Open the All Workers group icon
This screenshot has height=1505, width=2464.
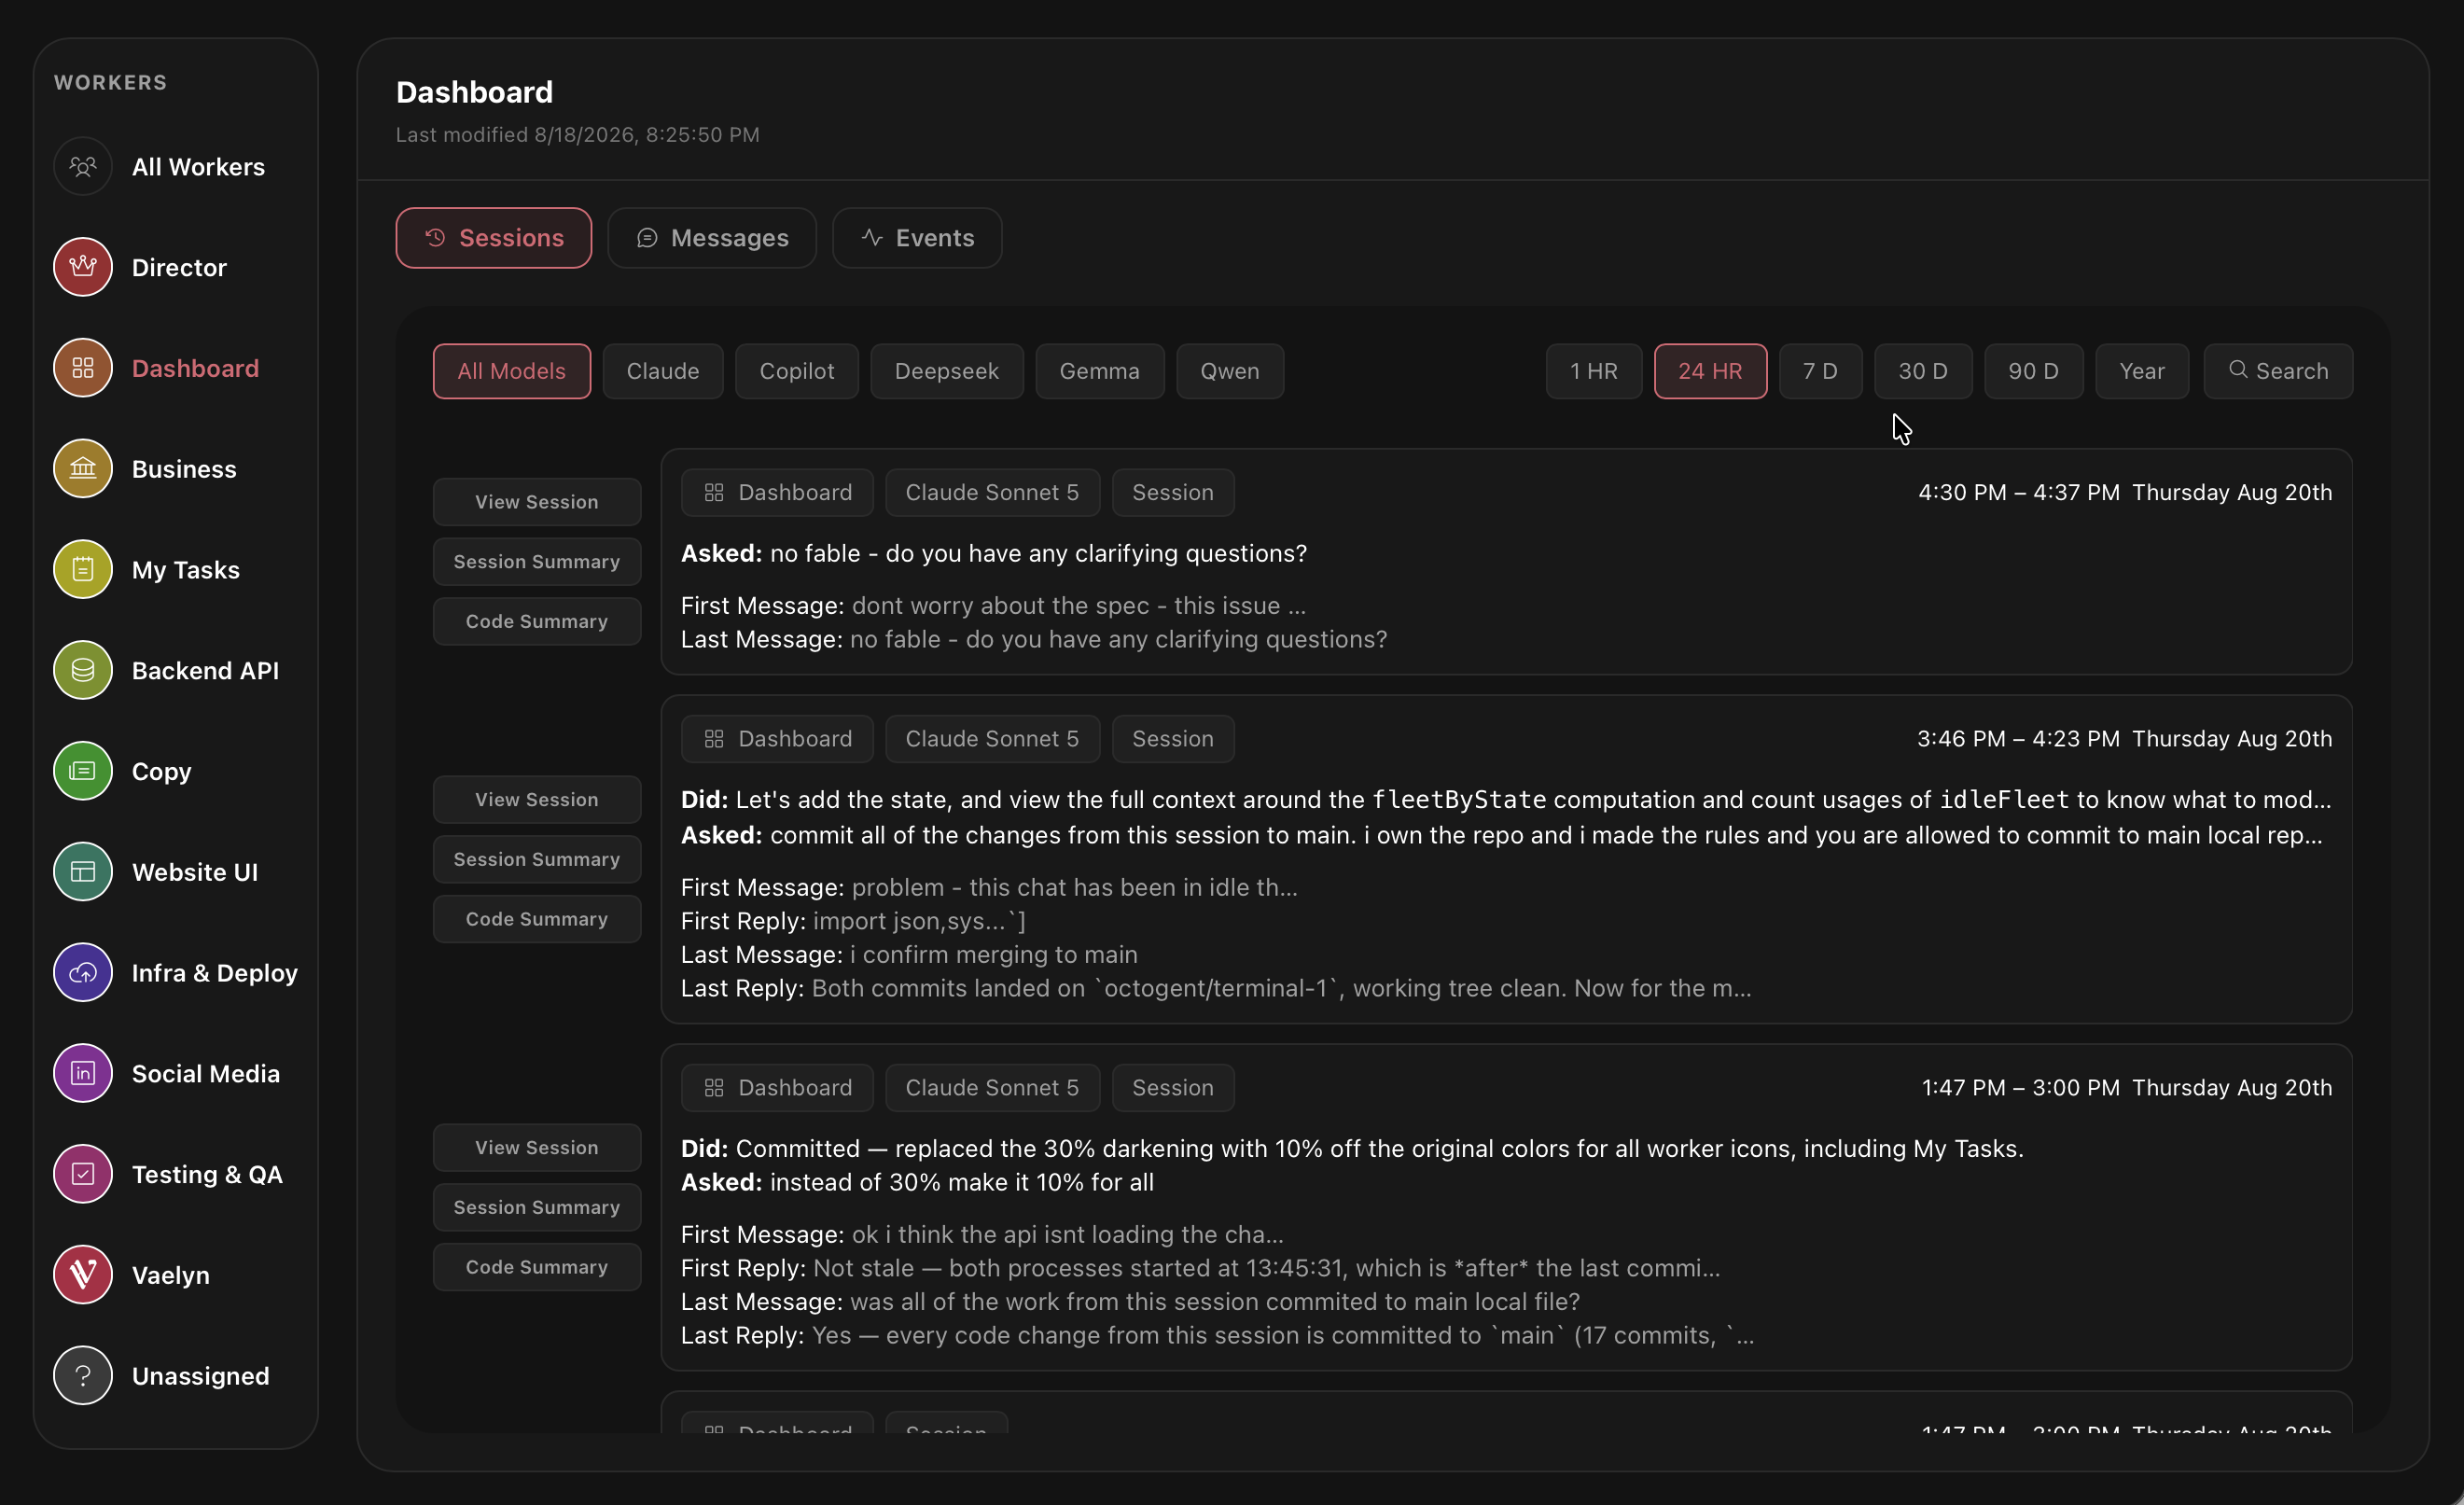tap(83, 166)
